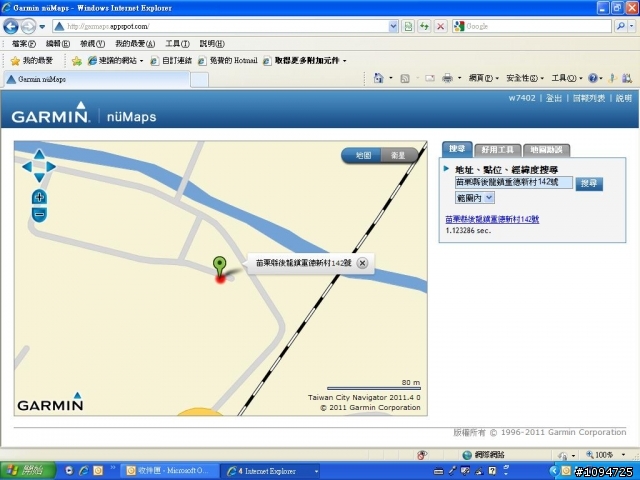This screenshot has height=480, width=640.
Task: Click the Home icon in command bar
Action: pyautogui.click(x=379, y=78)
